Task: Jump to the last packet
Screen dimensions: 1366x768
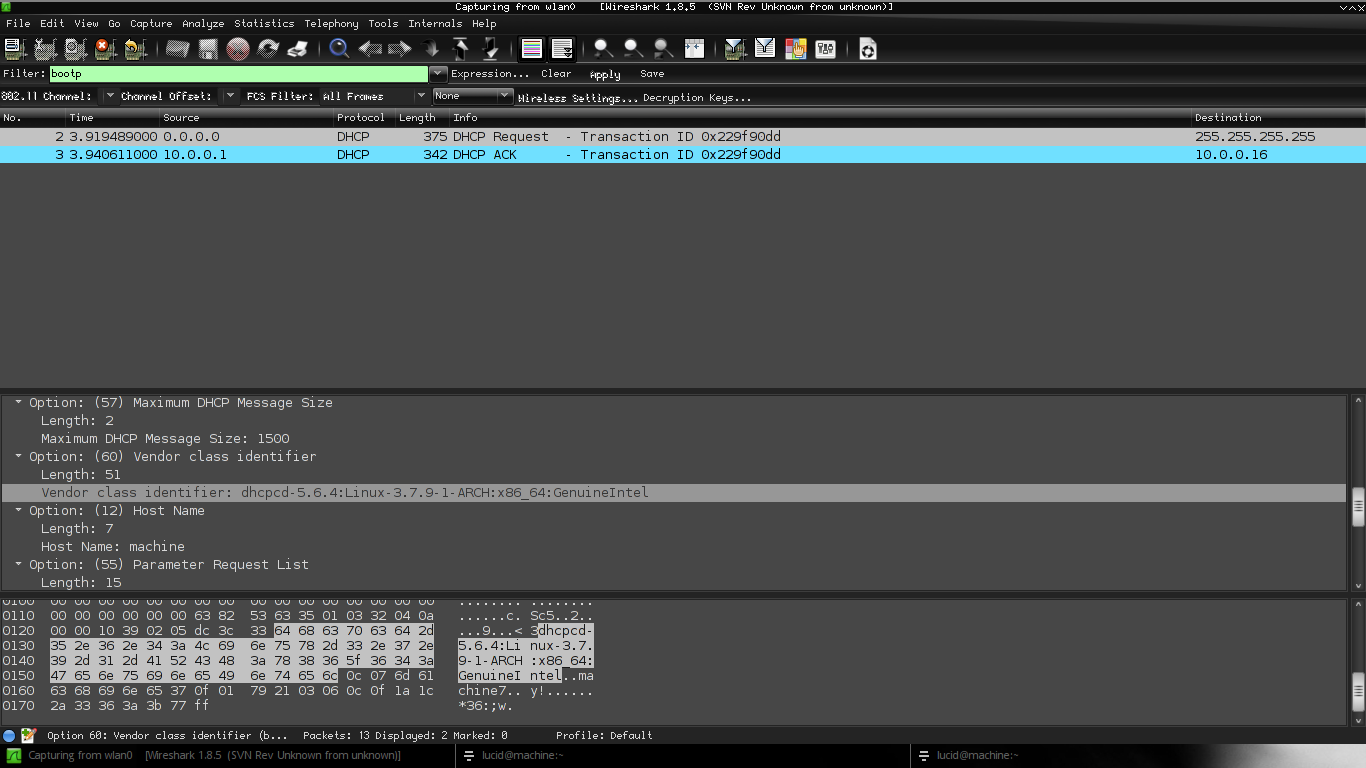Action: click(490, 48)
